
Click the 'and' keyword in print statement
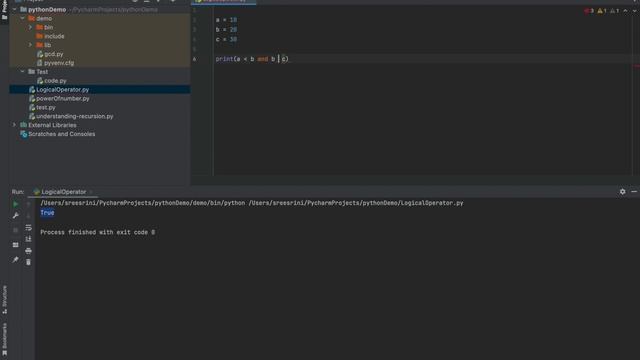pyautogui.click(x=263, y=59)
